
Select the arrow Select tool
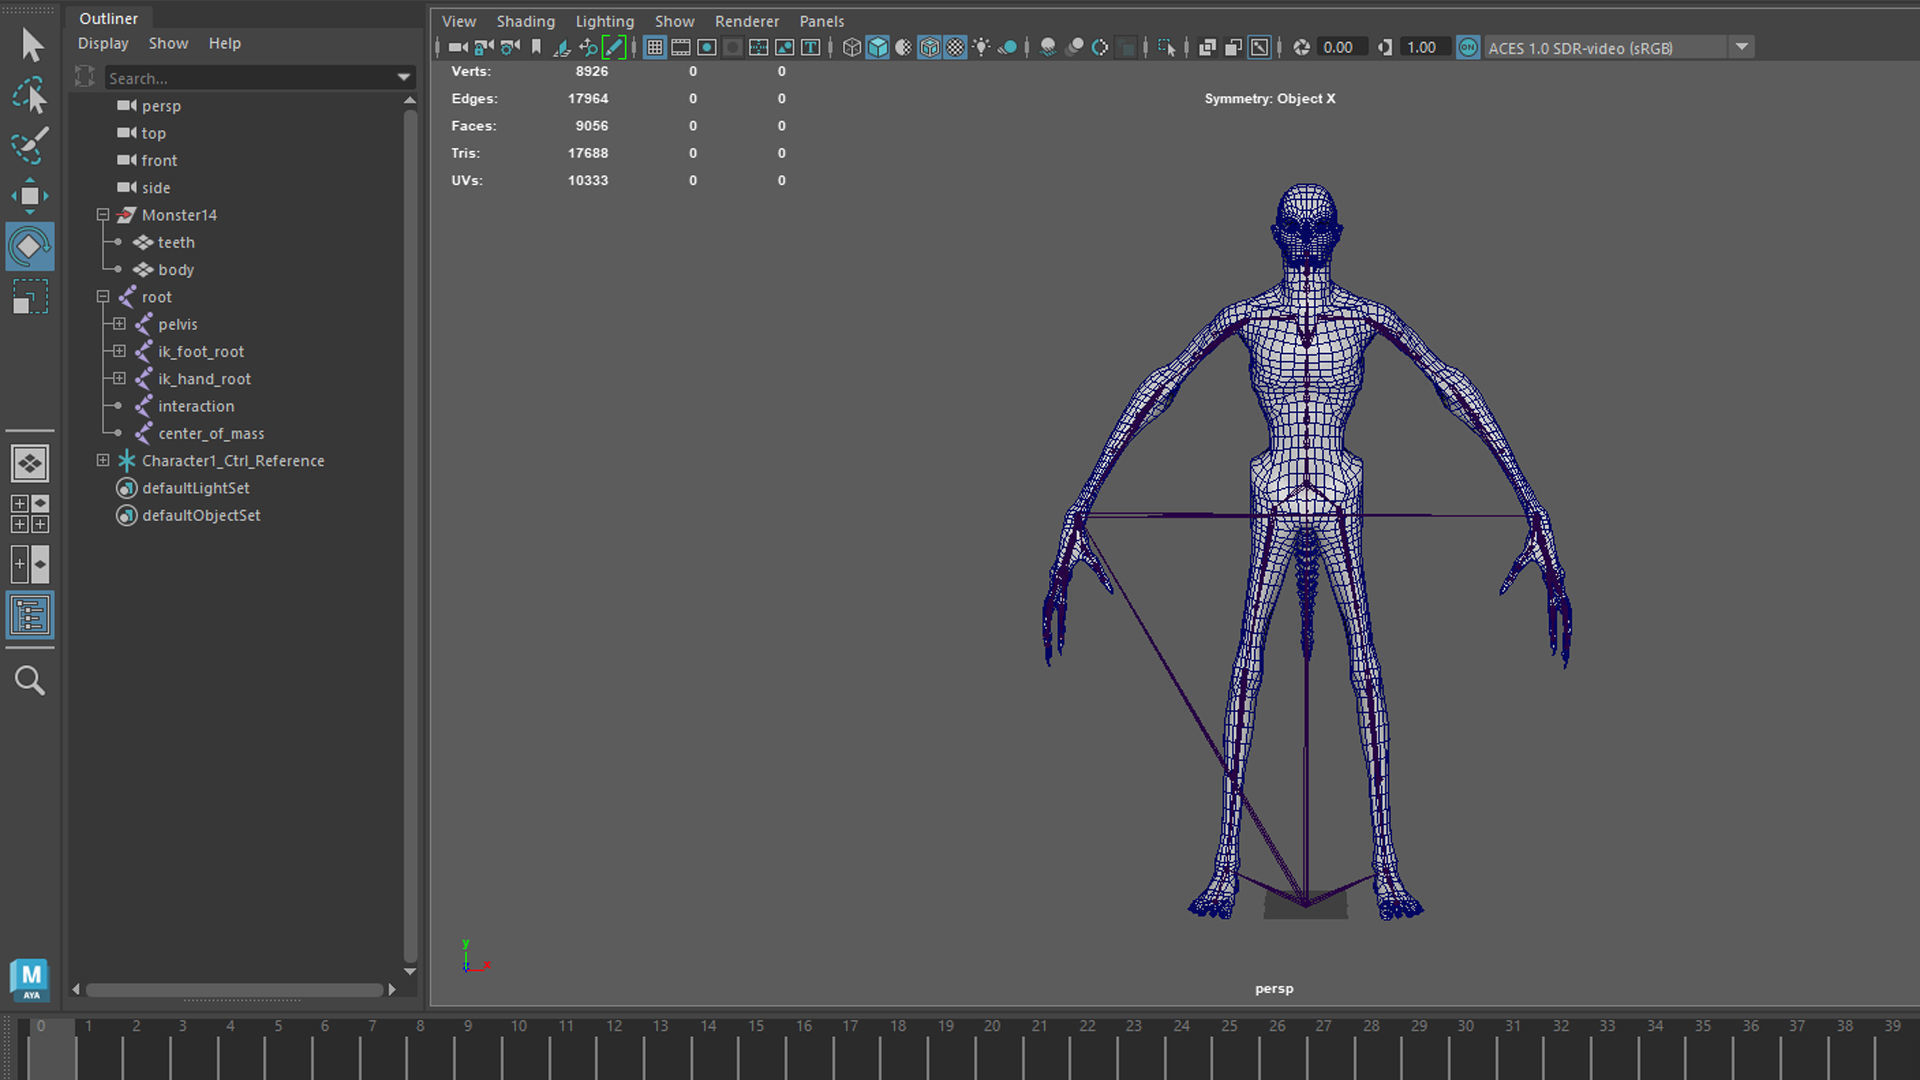(31, 45)
